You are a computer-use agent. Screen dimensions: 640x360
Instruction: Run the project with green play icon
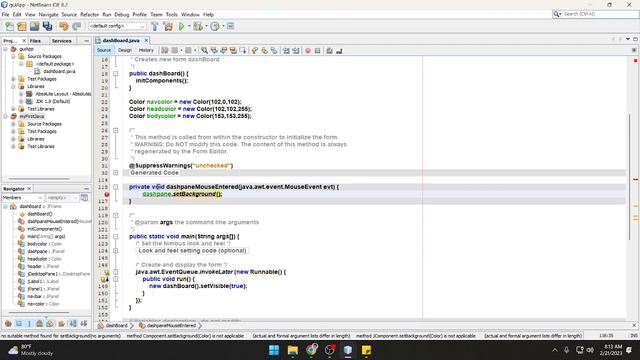point(182,26)
